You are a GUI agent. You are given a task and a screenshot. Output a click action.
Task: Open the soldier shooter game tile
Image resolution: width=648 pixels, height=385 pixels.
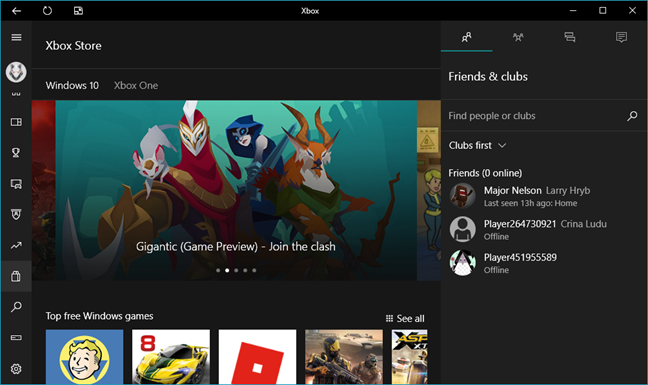click(x=344, y=357)
